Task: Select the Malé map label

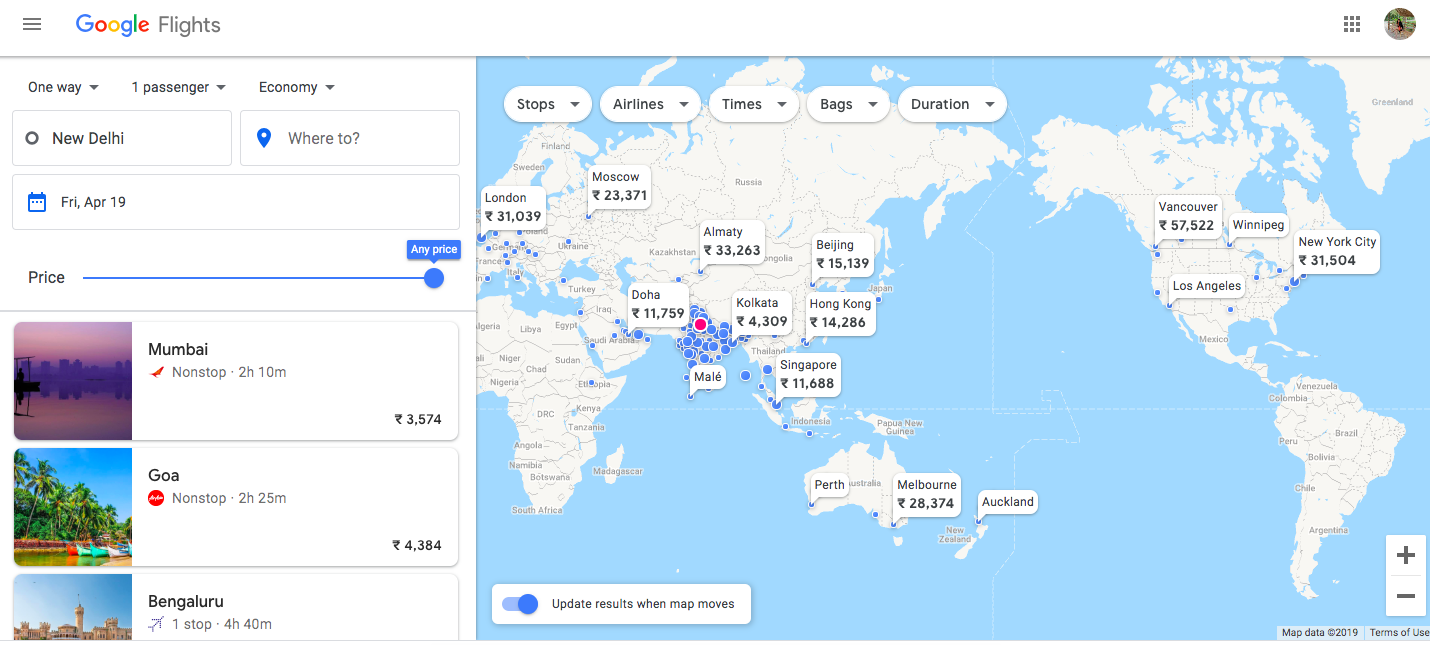Action: [x=708, y=377]
